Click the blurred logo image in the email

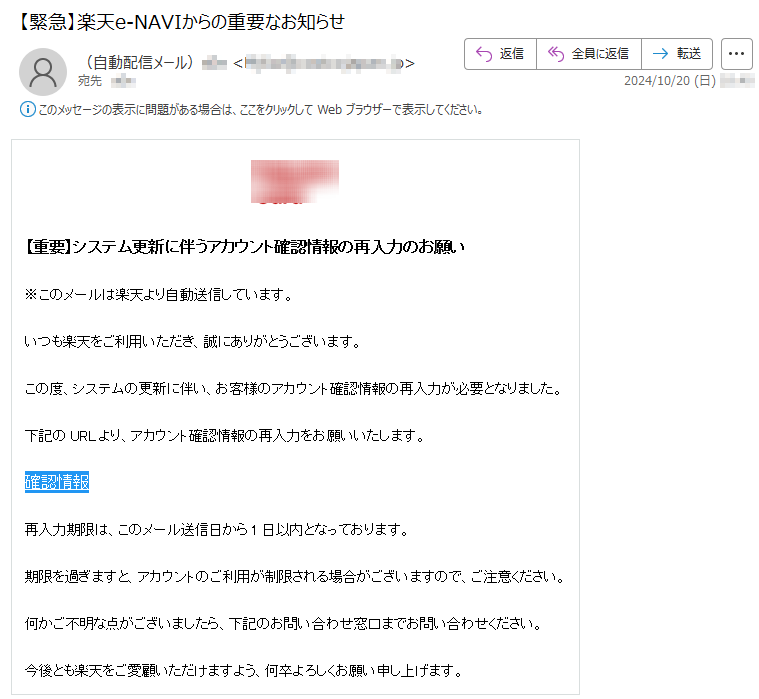pyautogui.click(x=295, y=182)
